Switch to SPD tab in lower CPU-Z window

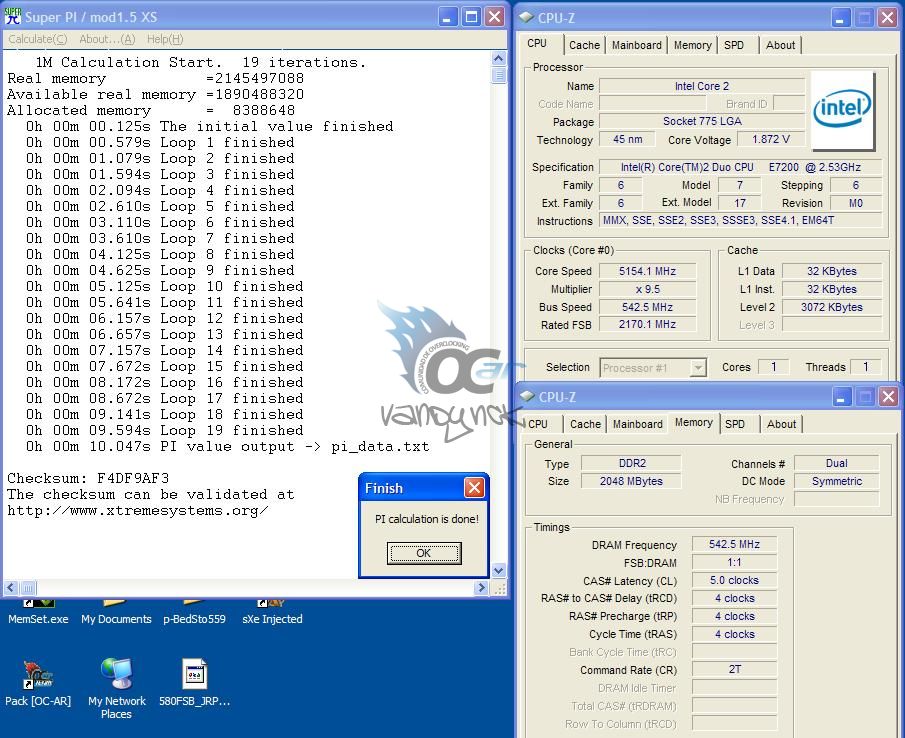tap(735, 424)
